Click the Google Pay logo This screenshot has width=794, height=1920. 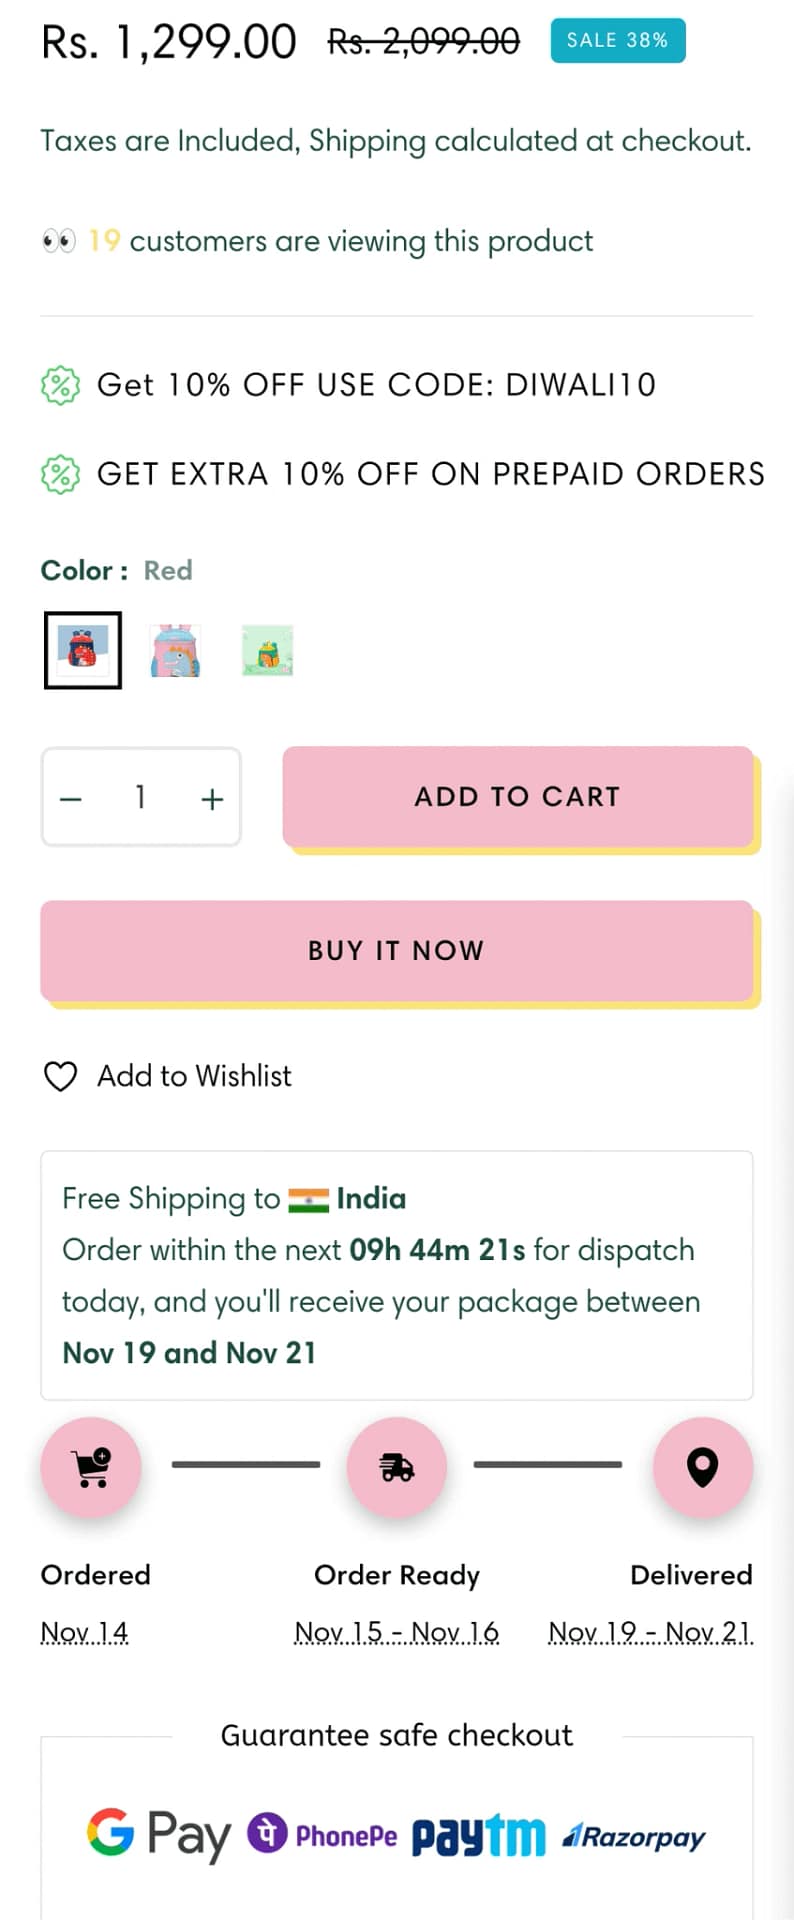158,1835
